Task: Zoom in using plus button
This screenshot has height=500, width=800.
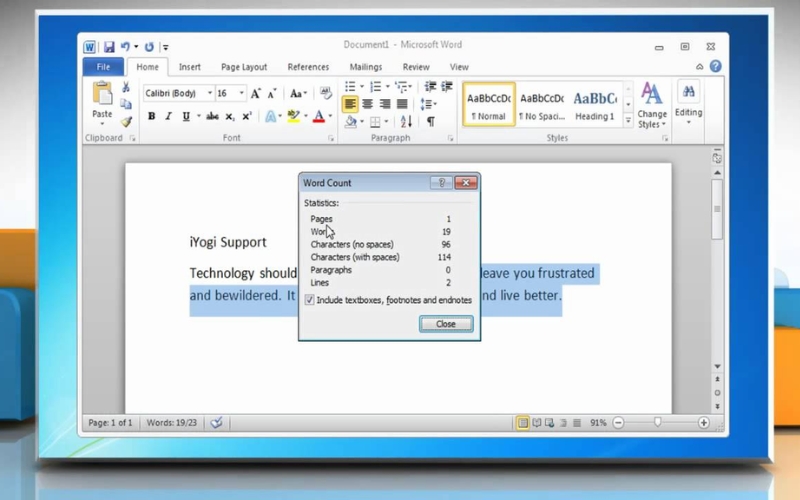Action: [x=704, y=422]
